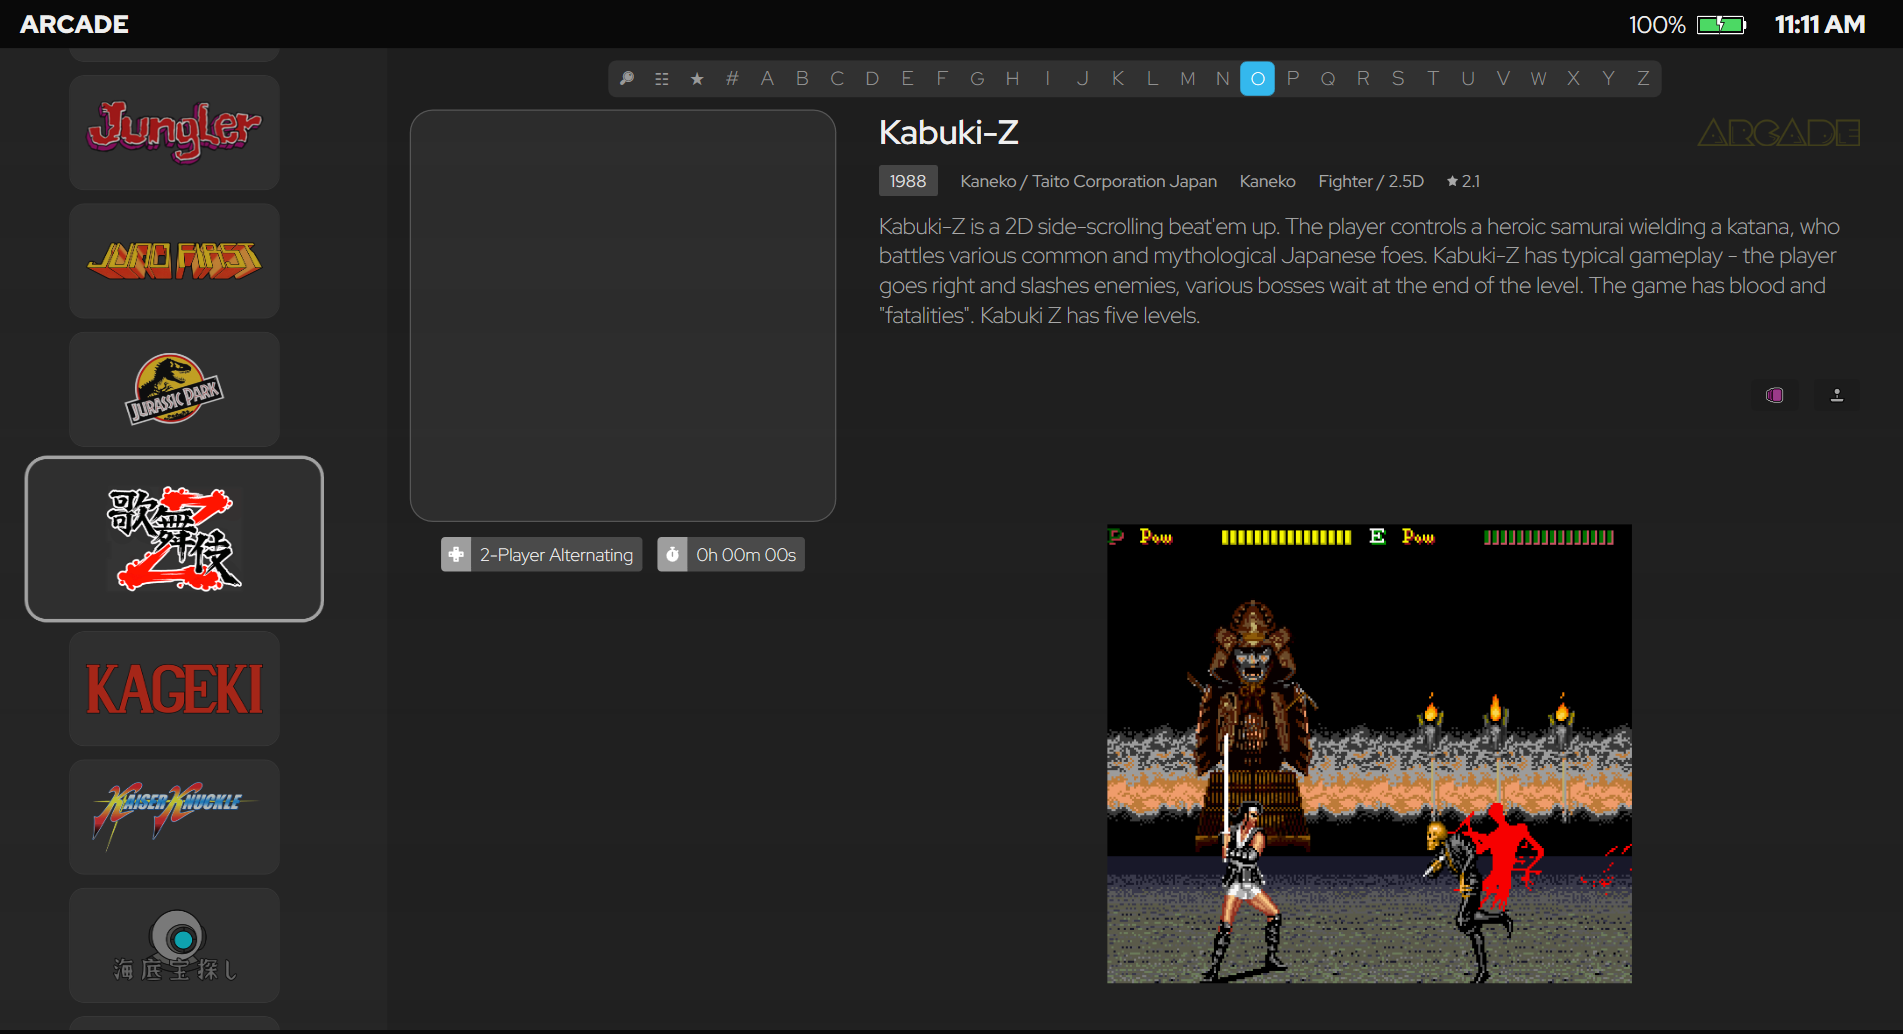
Task: Click the empty Kabuki-Z video preview box
Action: click(x=623, y=315)
